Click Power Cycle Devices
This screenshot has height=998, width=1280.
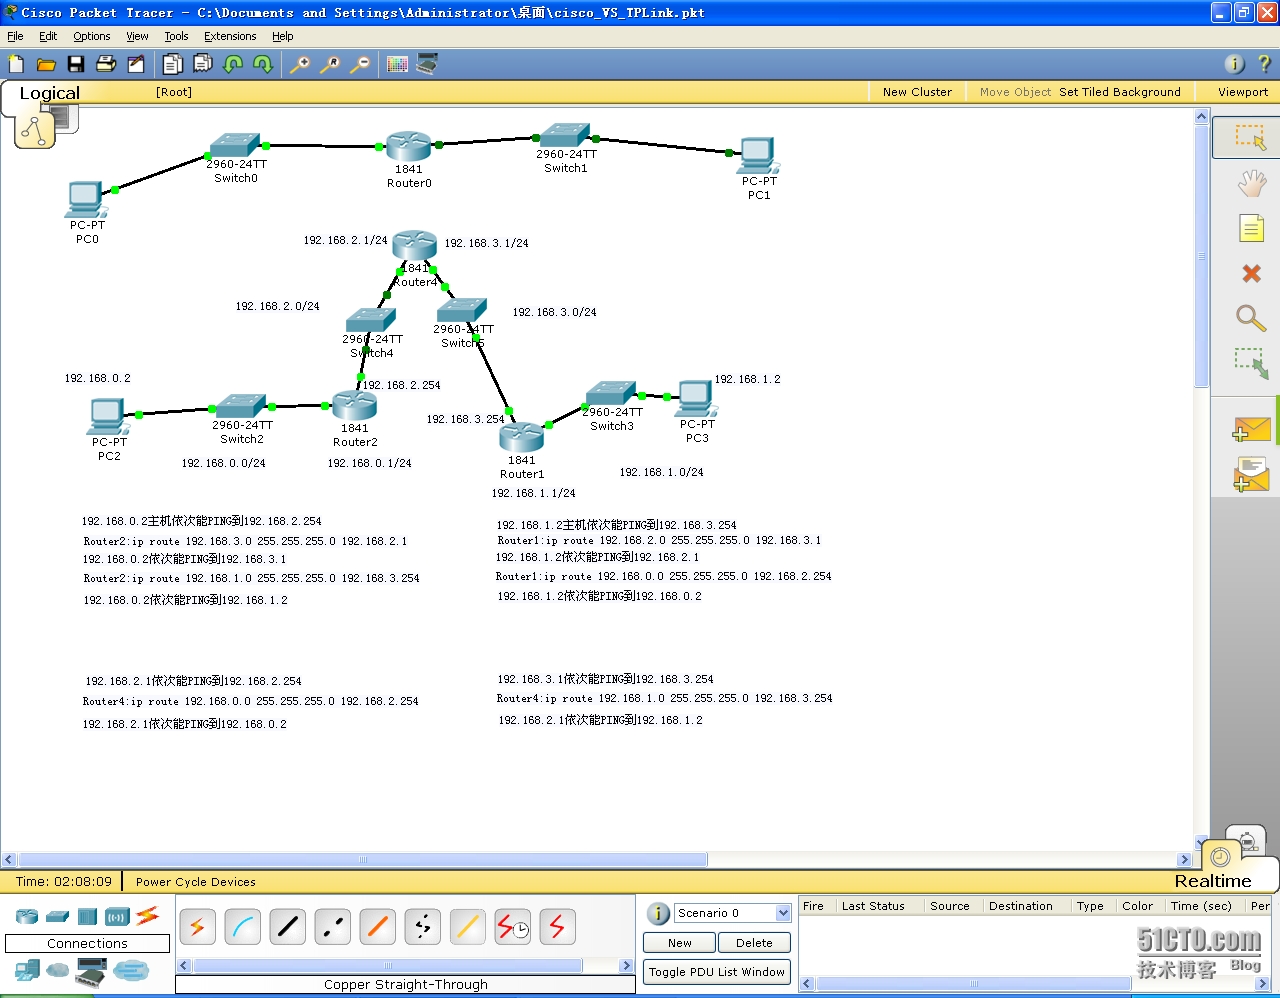(x=196, y=882)
